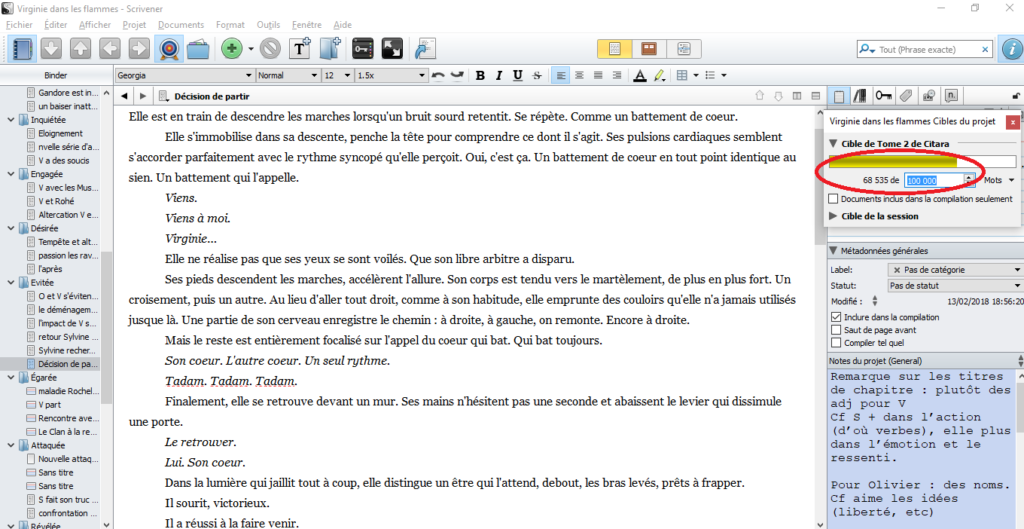Viewport: 1024px width, 529px height.
Task: Click the editor undo arrow
Action: [x=439, y=76]
